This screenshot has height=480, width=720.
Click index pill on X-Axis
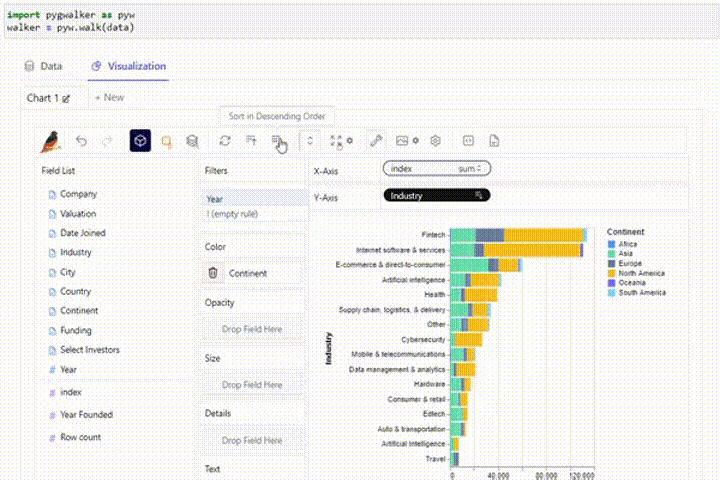point(437,169)
